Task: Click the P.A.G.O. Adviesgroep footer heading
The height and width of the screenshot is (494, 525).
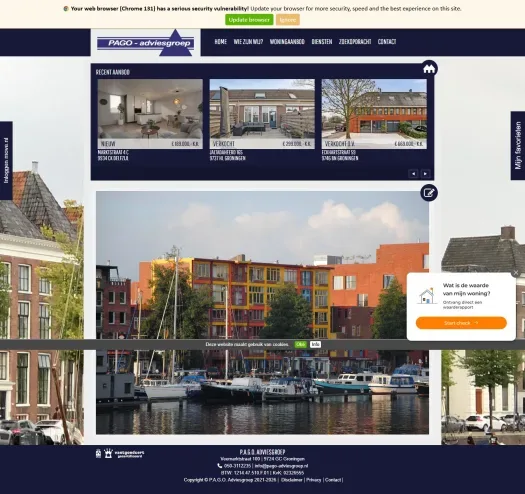Action: click(262, 452)
